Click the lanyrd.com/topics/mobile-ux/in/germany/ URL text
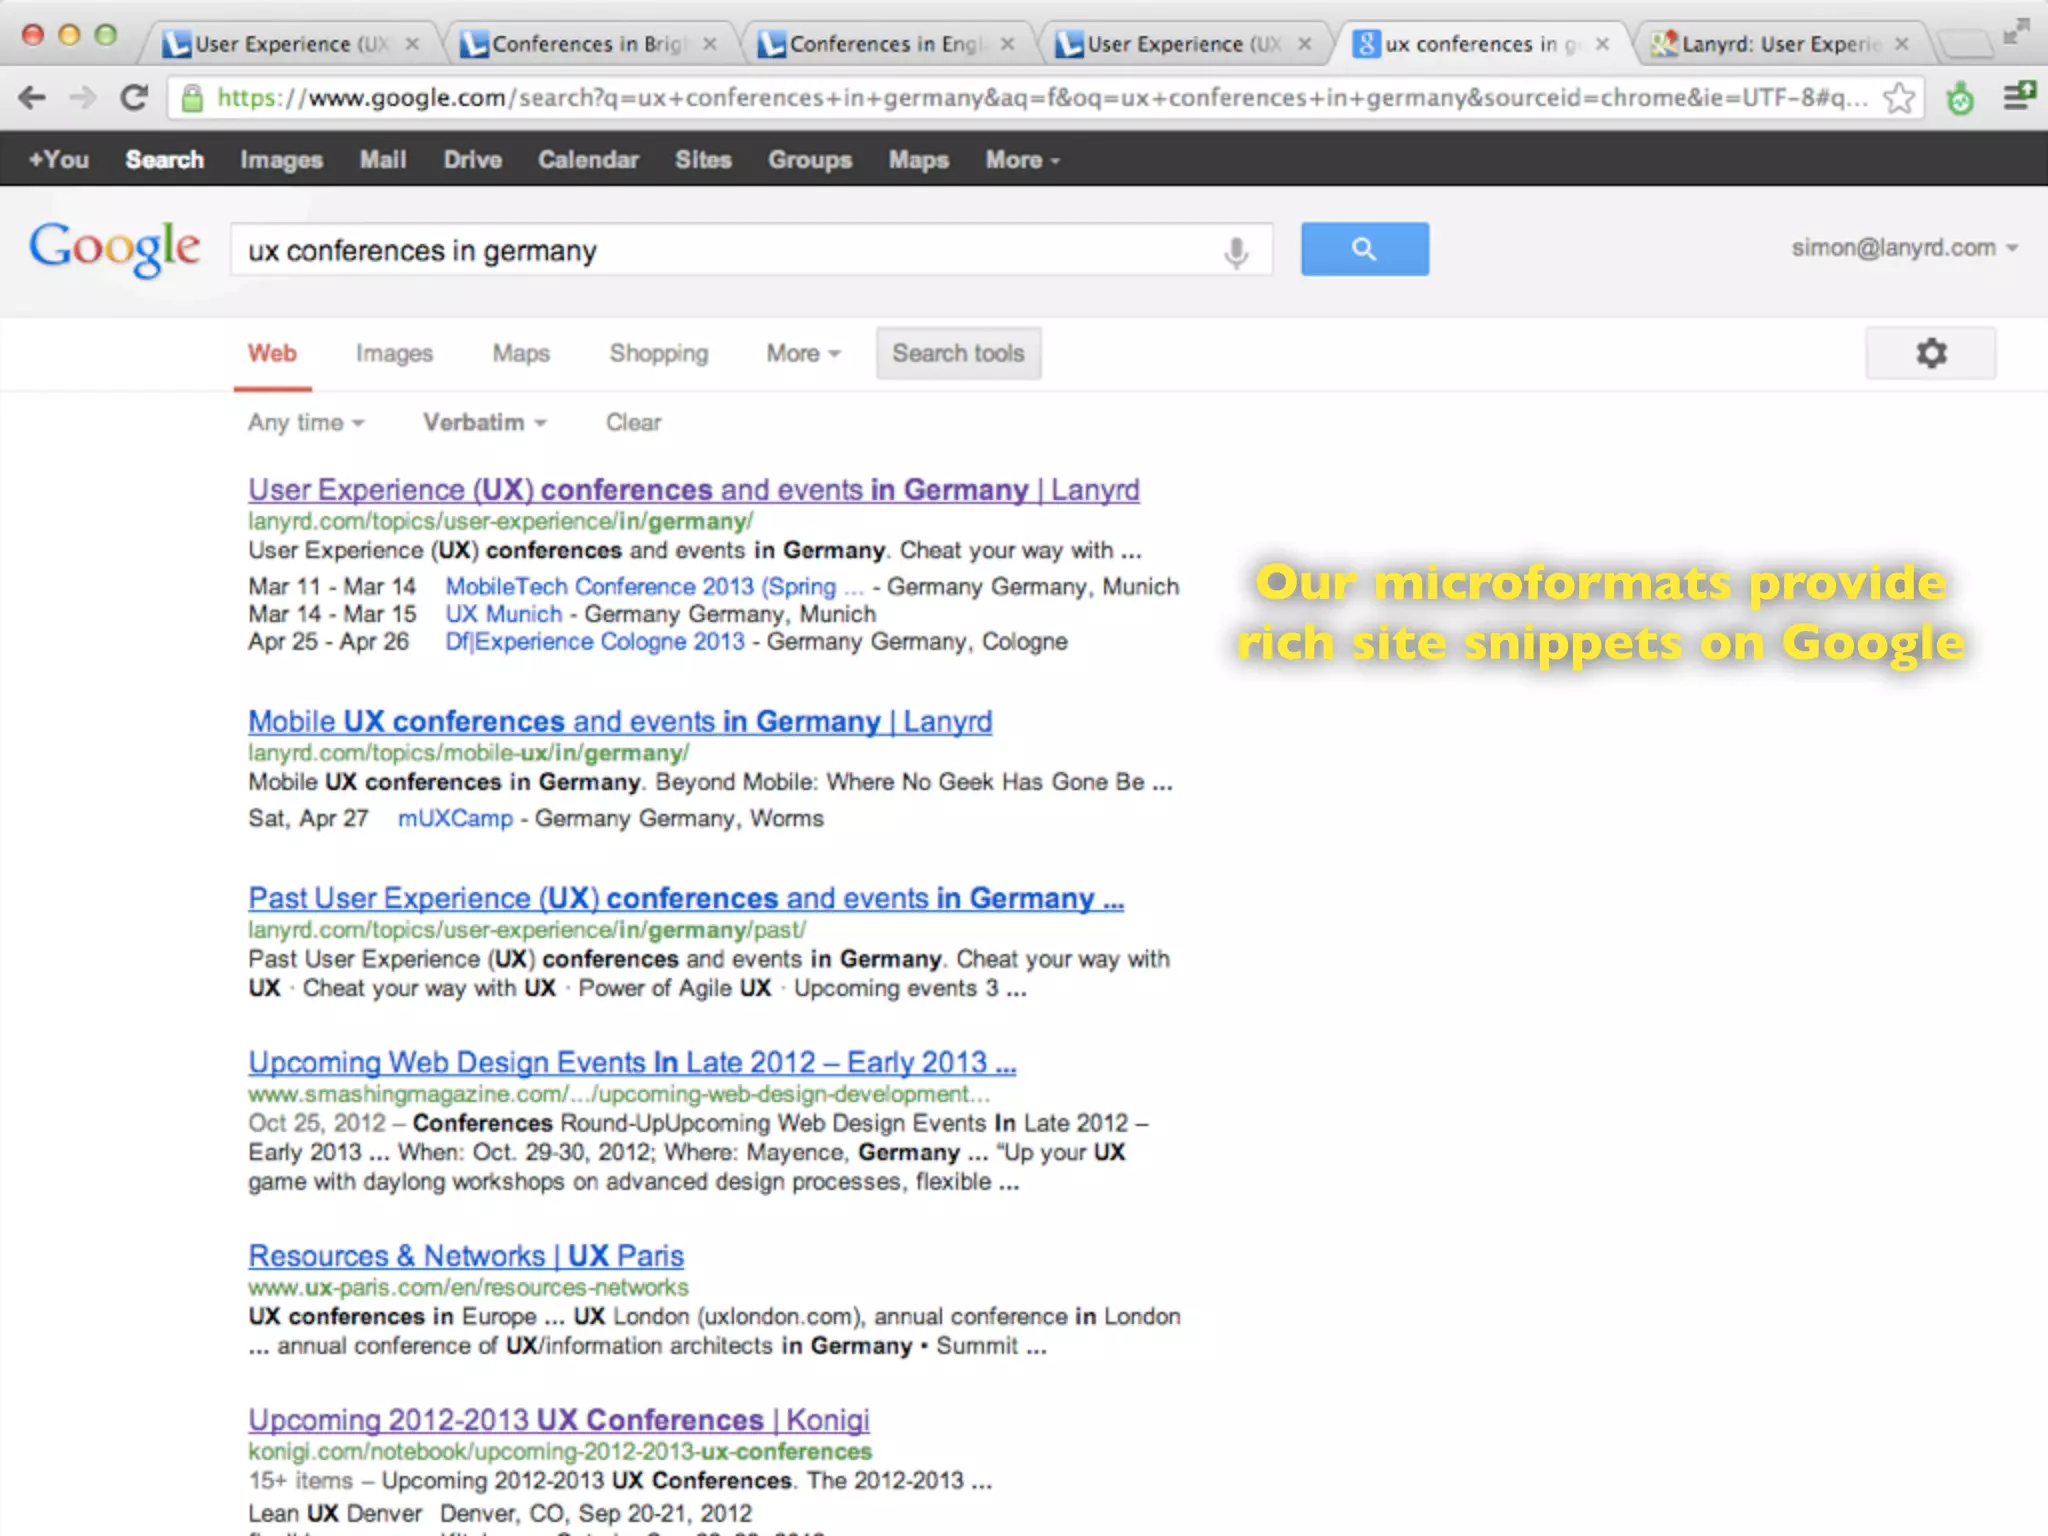This screenshot has height=1536, width=2048. [x=468, y=753]
